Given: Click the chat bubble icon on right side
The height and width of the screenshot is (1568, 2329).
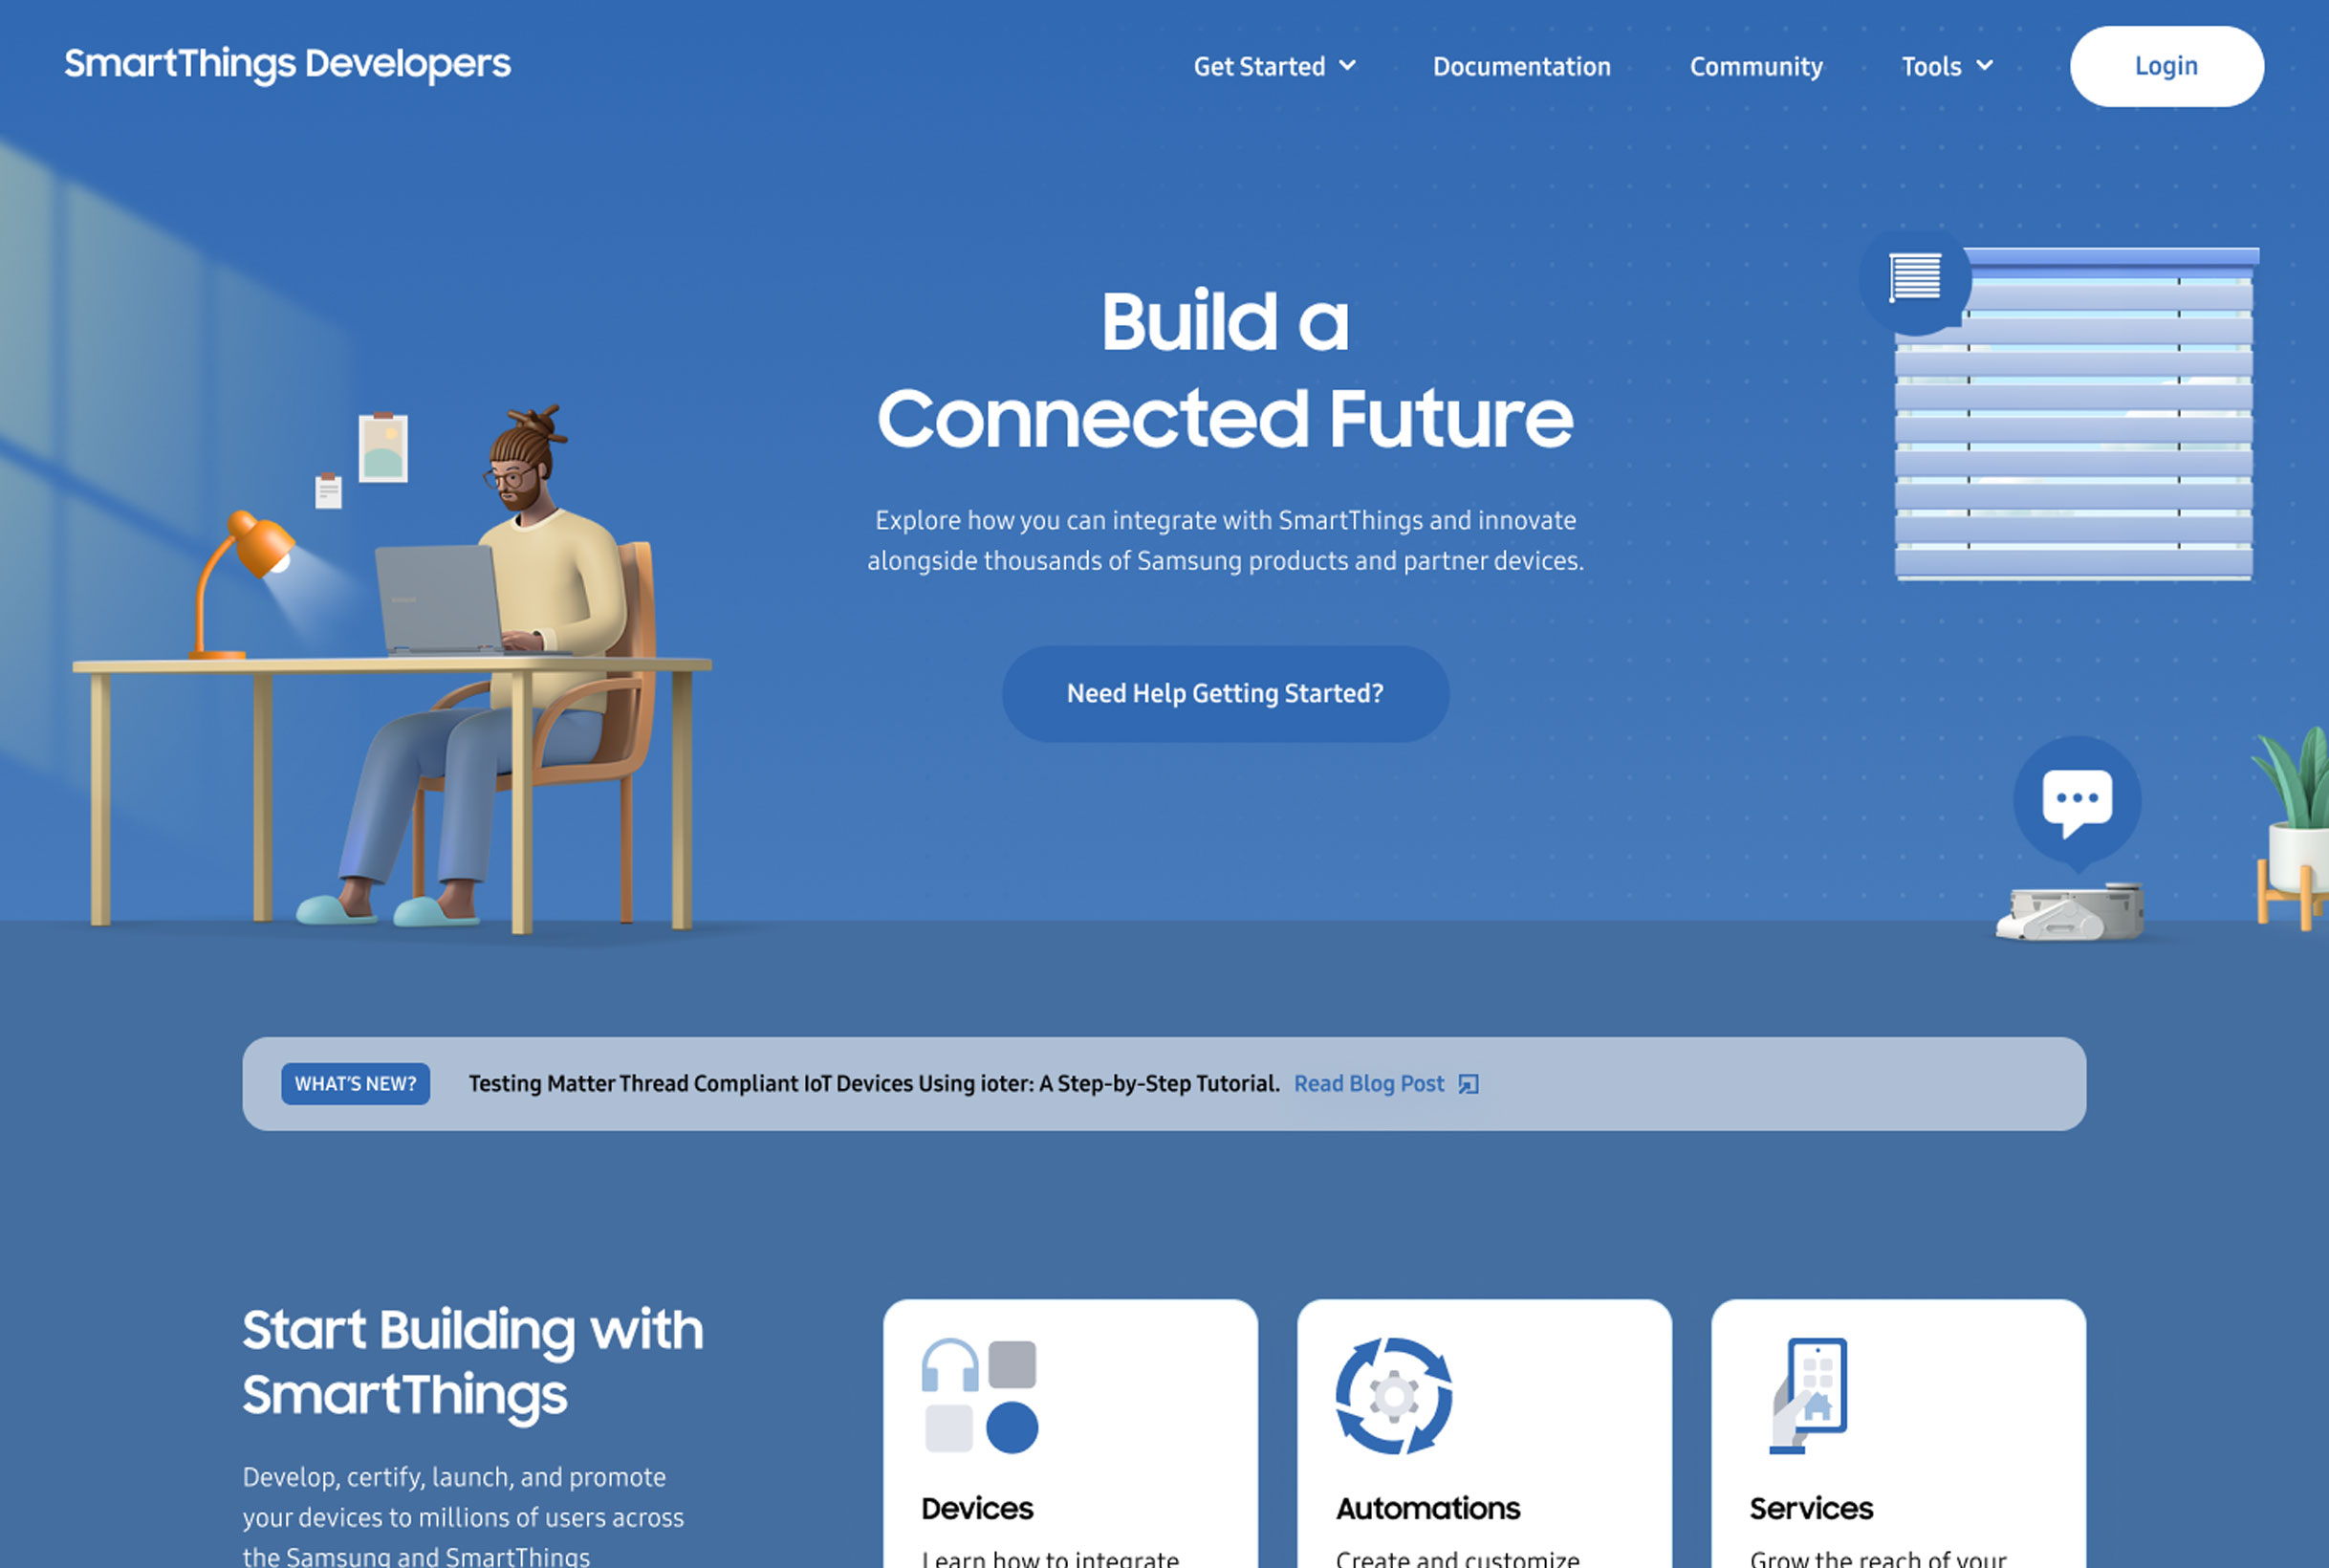Looking at the screenshot, I should click(x=2076, y=798).
